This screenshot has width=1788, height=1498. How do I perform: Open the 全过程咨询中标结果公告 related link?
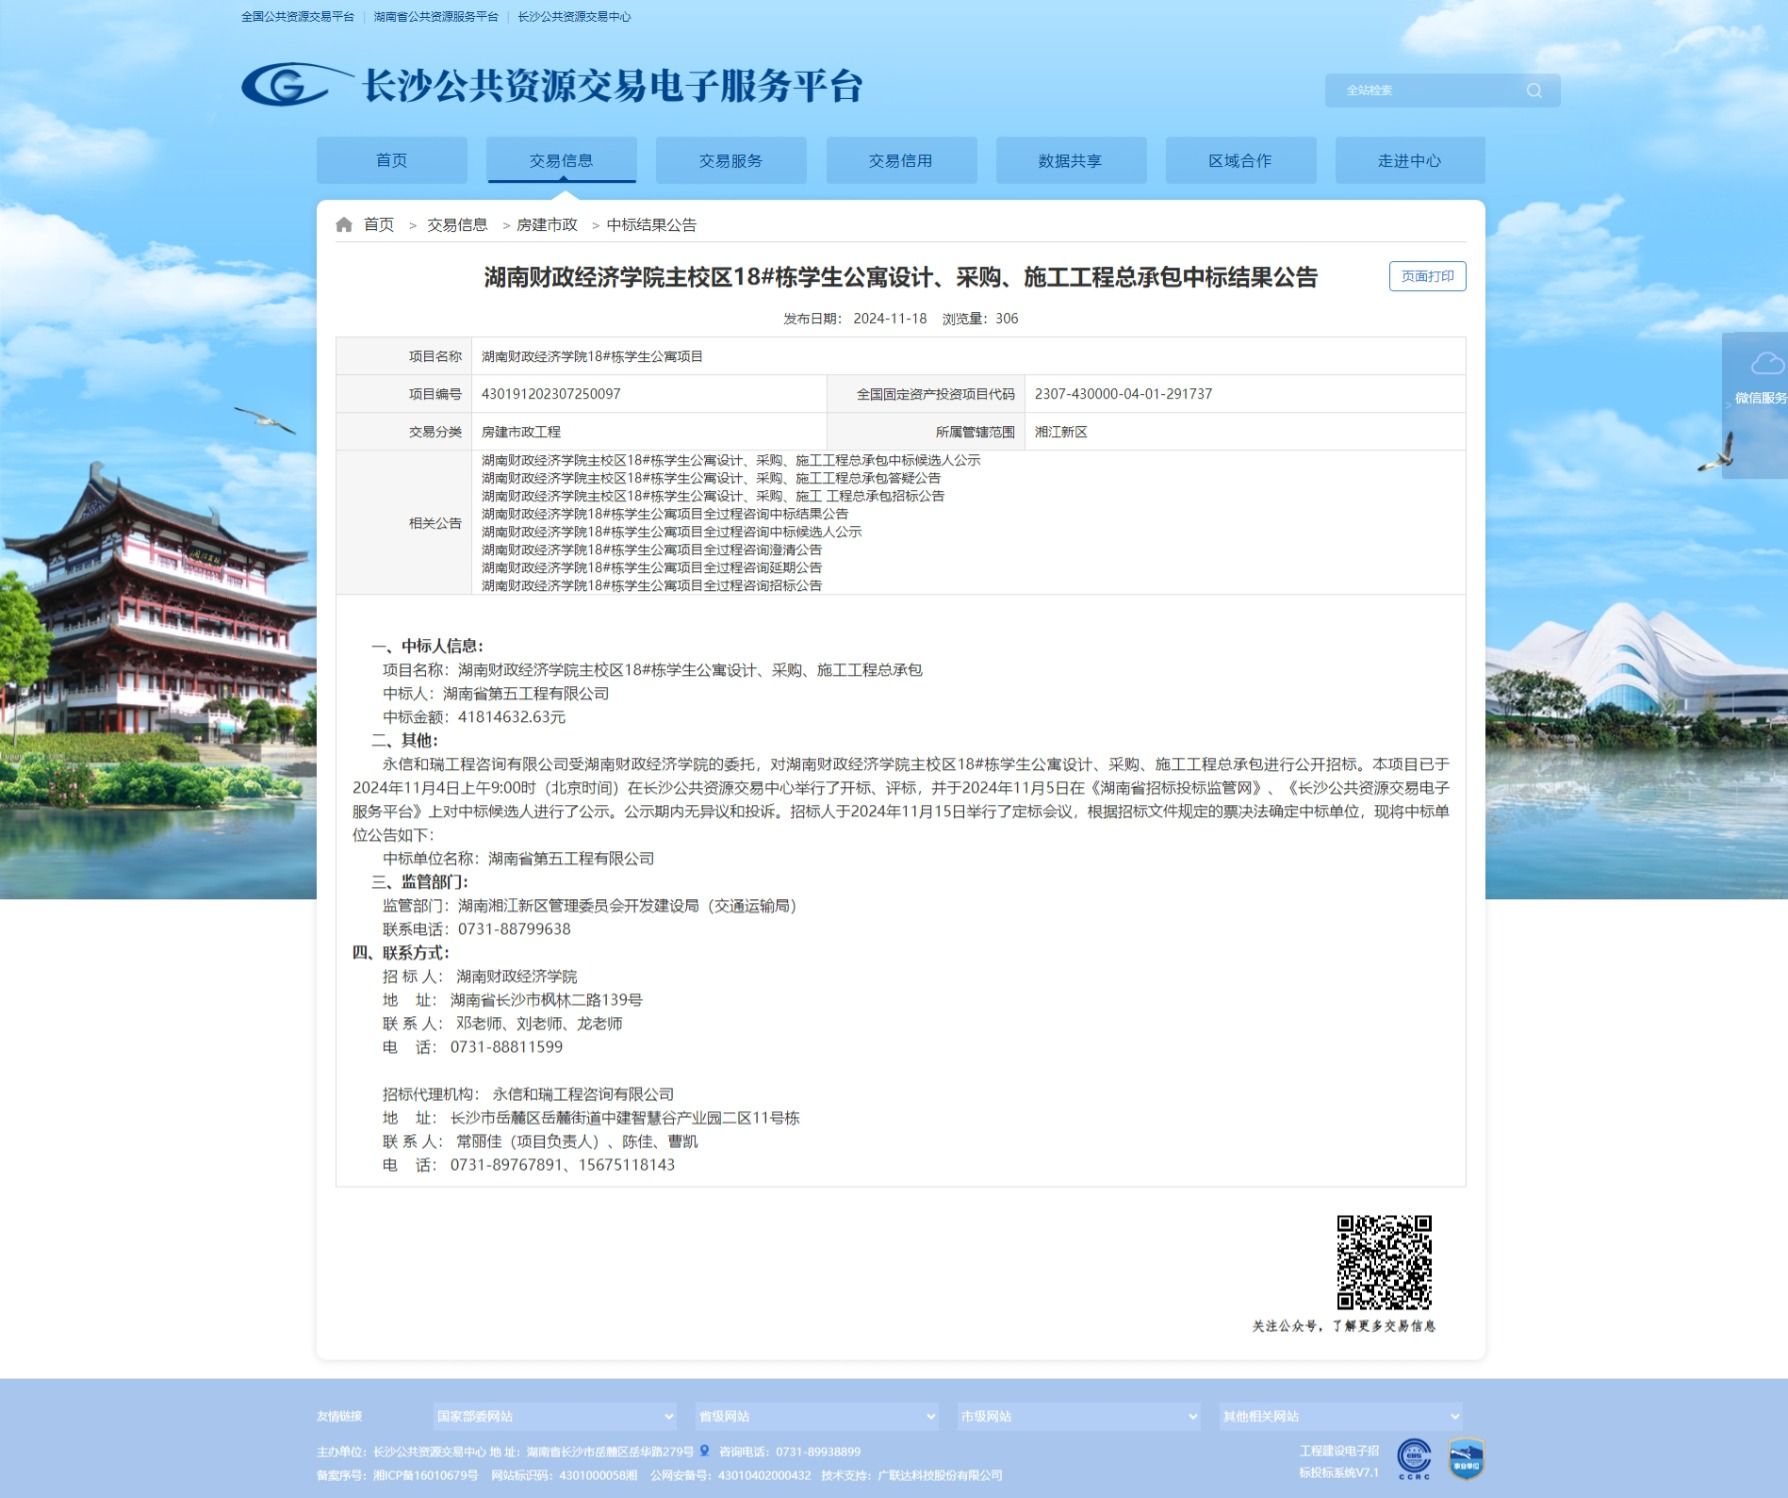pos(665,514)
